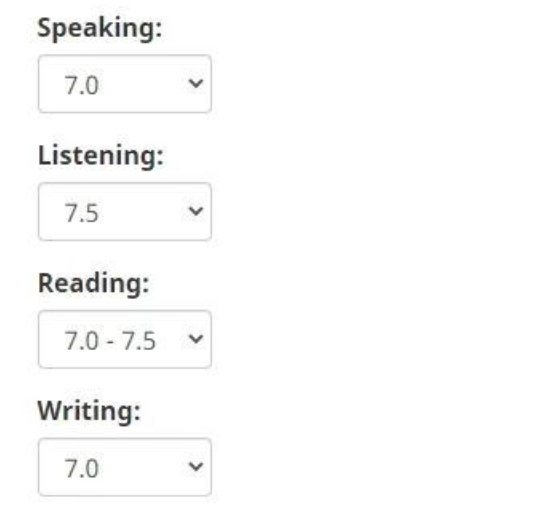Click the chevron arrow in Reading select
Viewport: 555px width, 509px height.
click(x=196, y=339)
